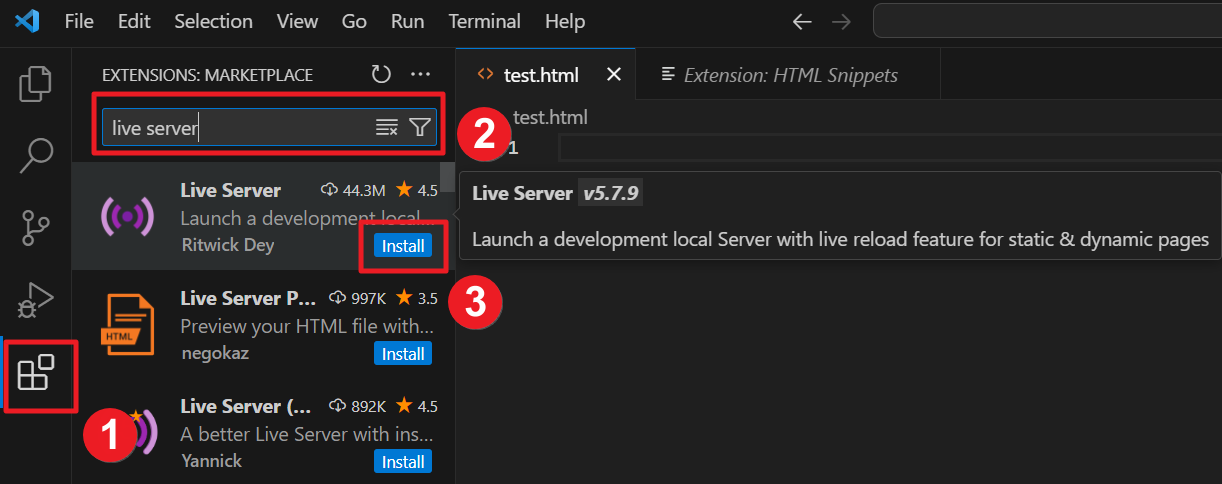
Task: Open the Explorer view in activity bar
Action: point(36,83)
